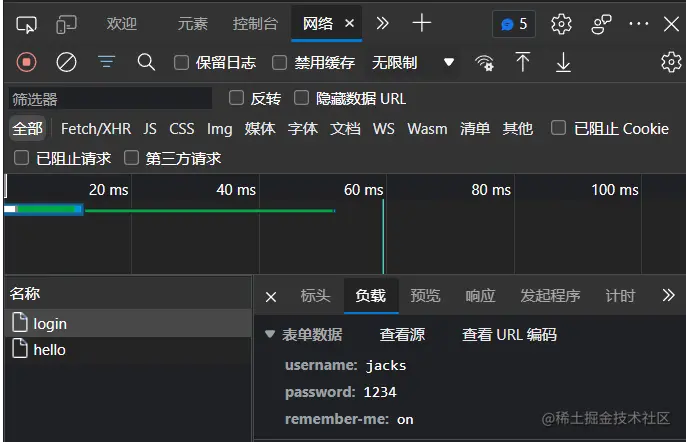Filter by 媒体 requests
This screenshot has height=442, width=686.
pos(260,129)
